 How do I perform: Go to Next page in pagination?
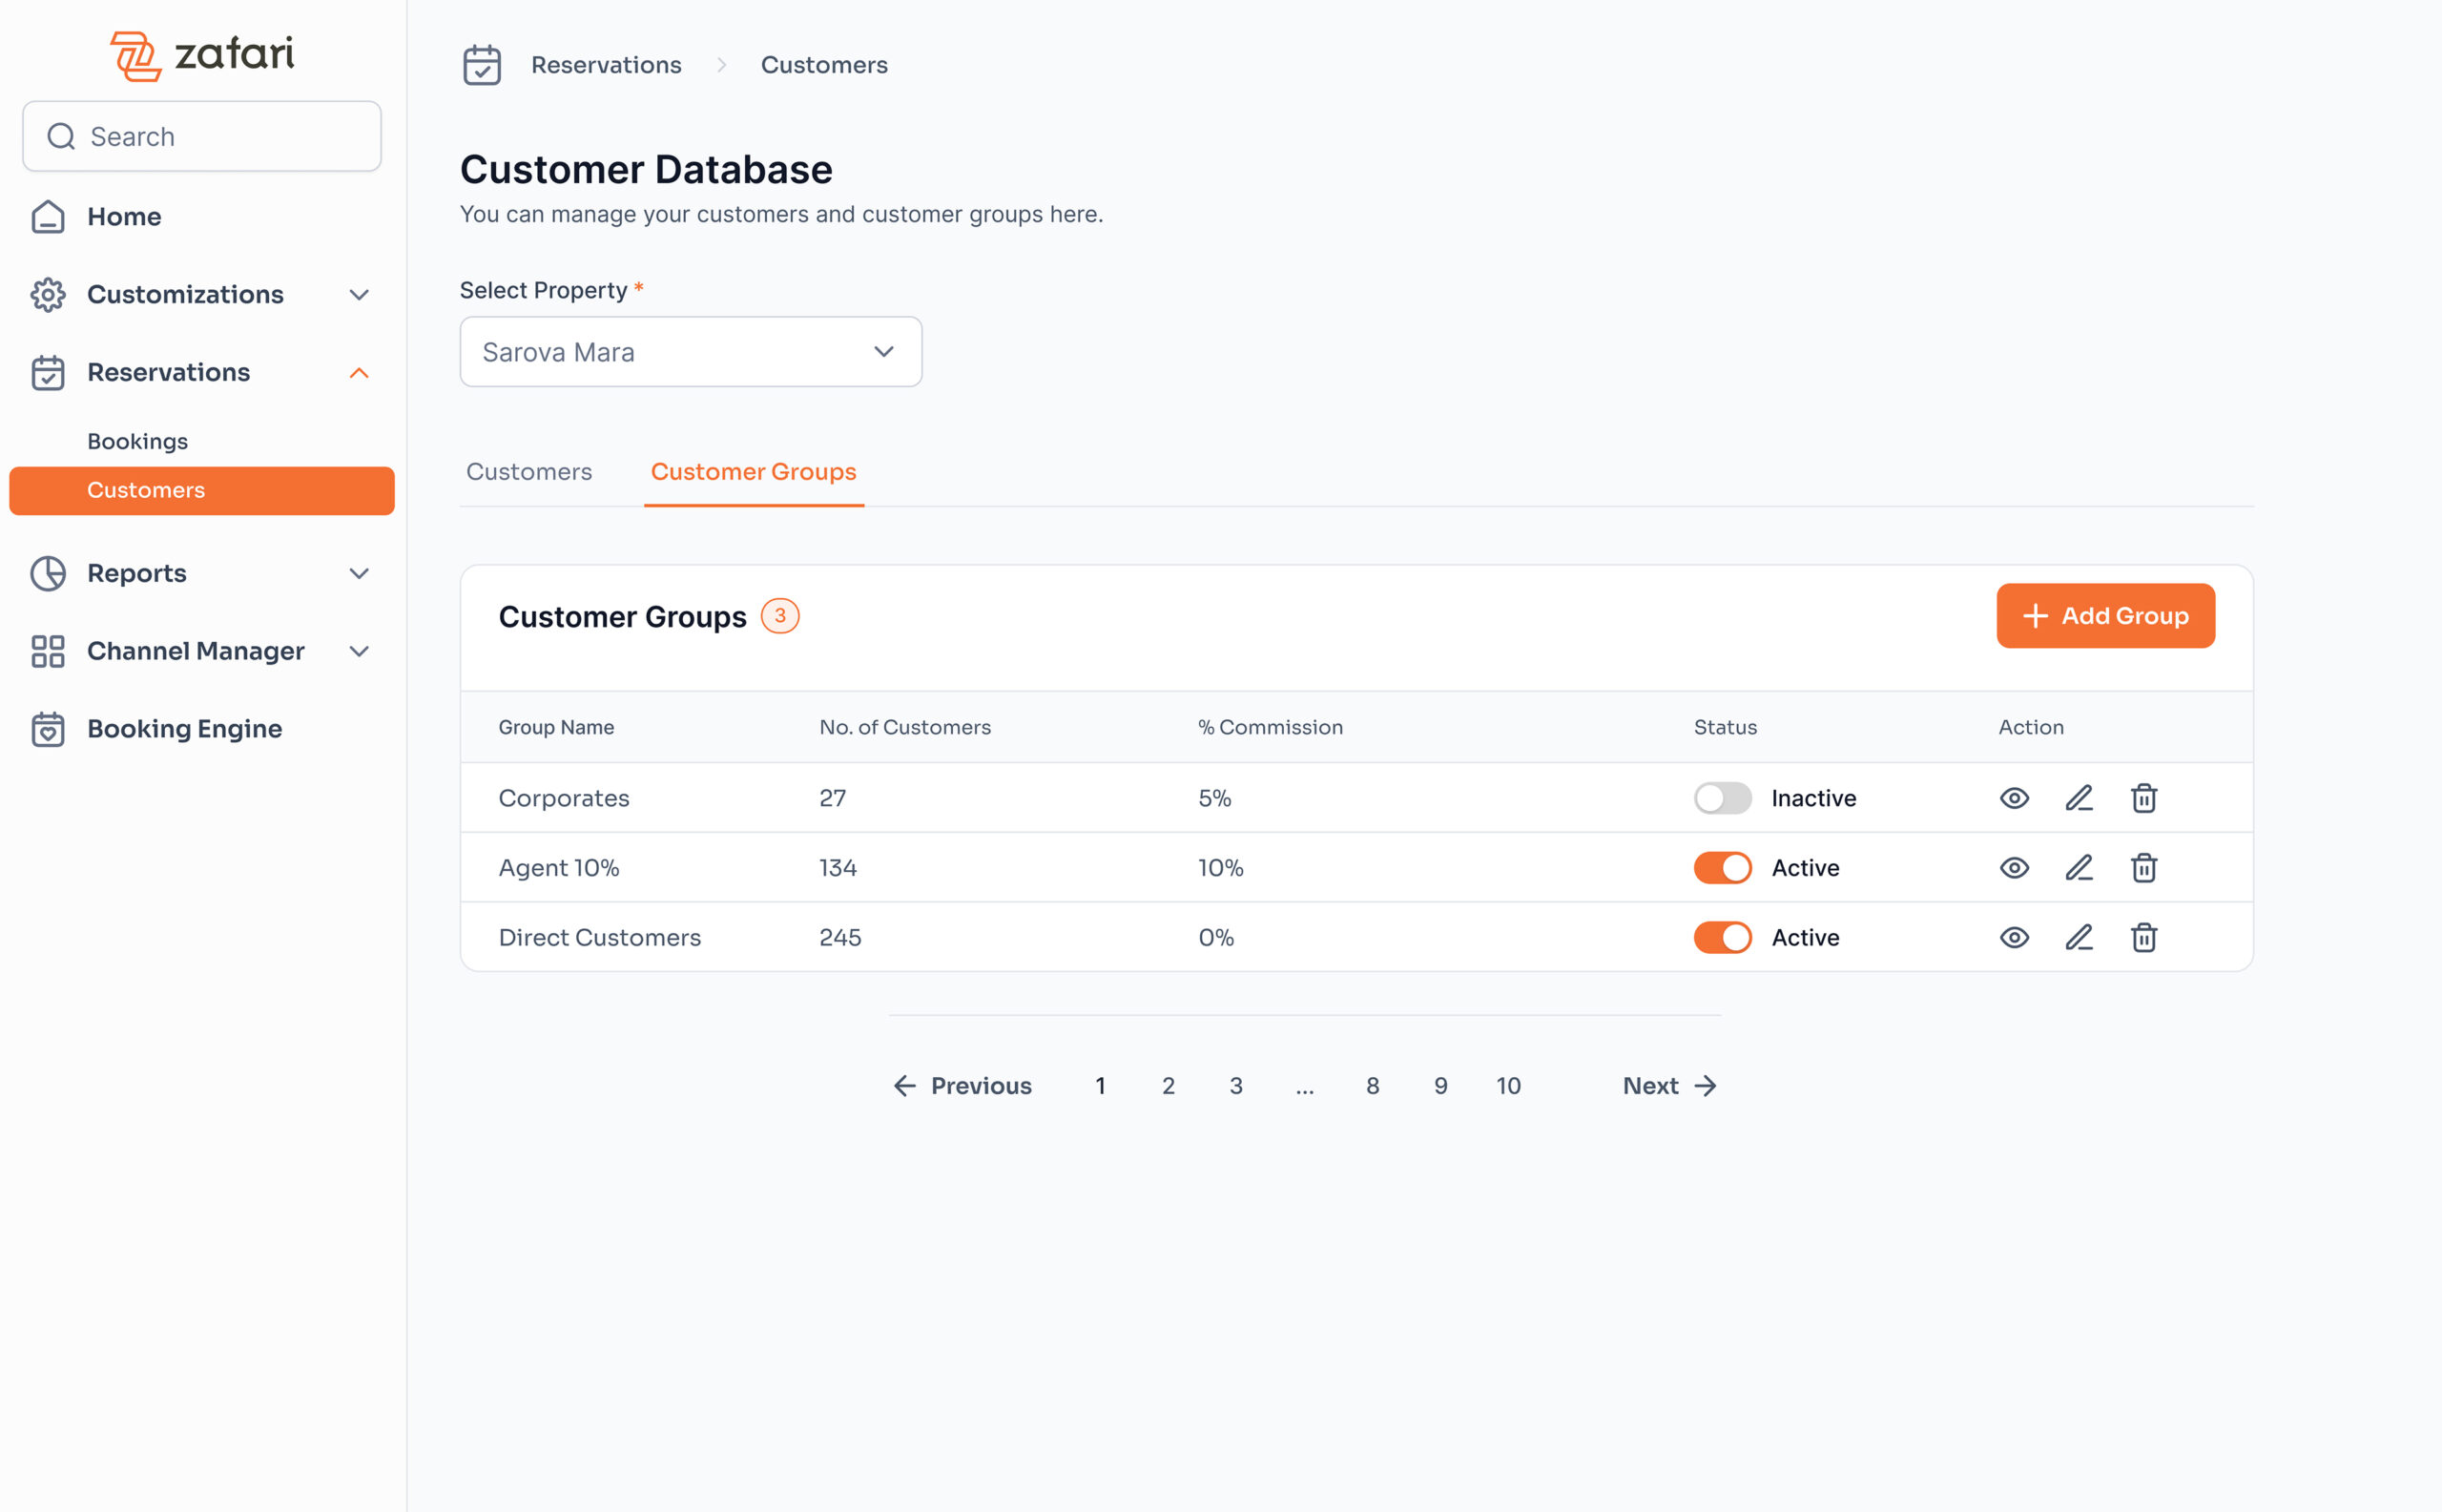point(1669,1085)
